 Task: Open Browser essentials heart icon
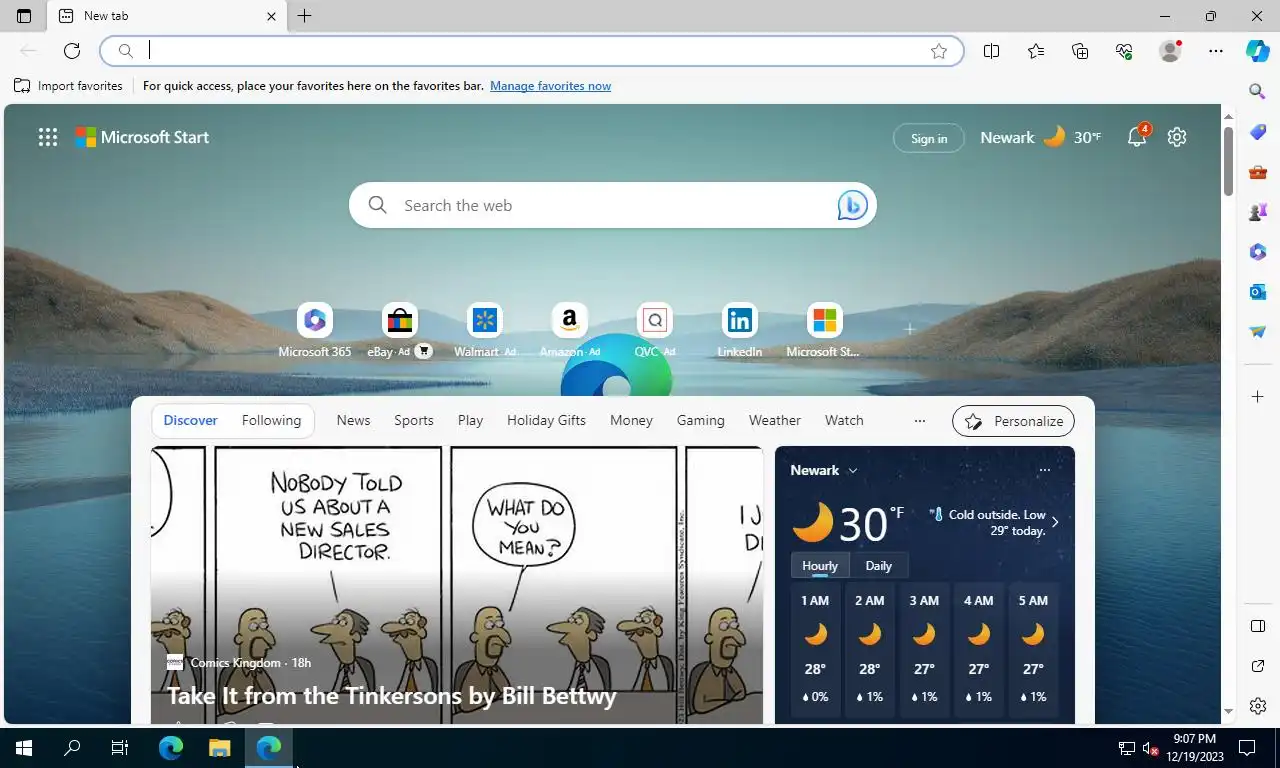(x=1124, y=51)
